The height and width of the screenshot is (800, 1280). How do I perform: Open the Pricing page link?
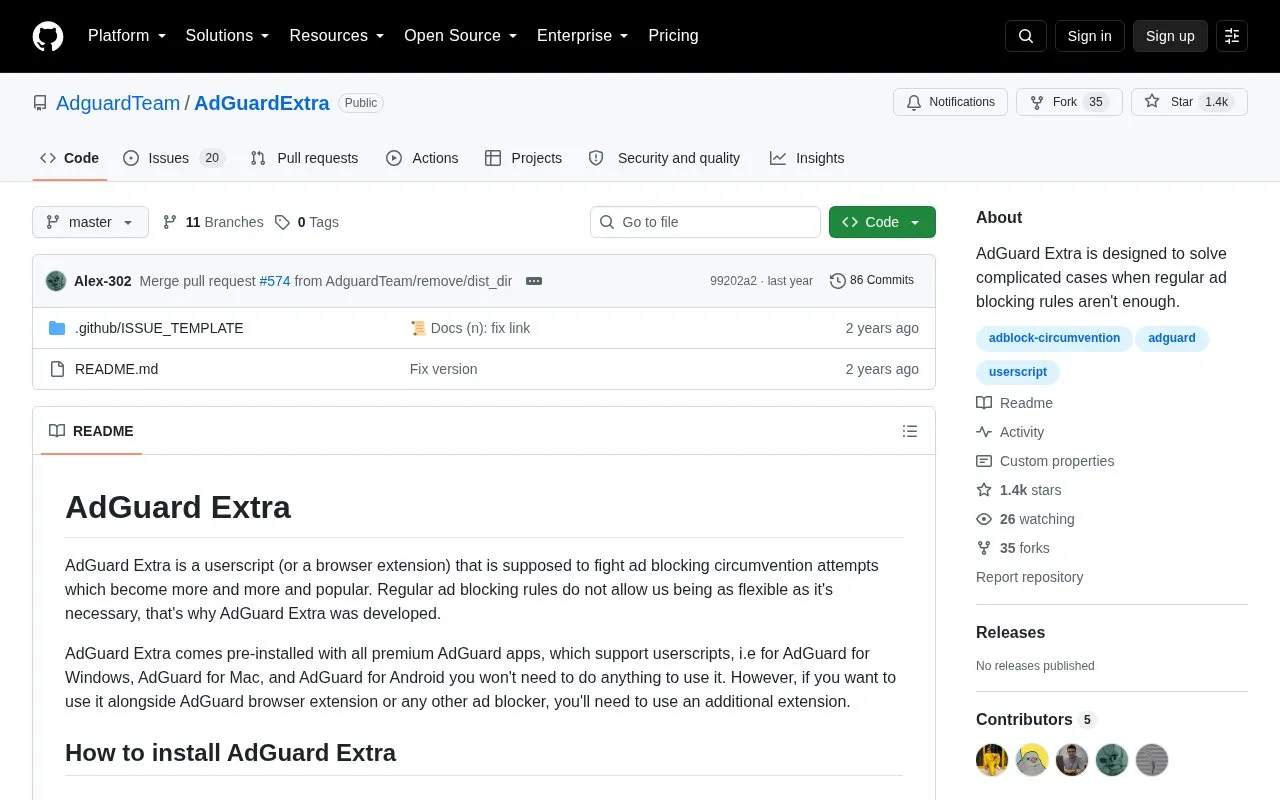673,36
